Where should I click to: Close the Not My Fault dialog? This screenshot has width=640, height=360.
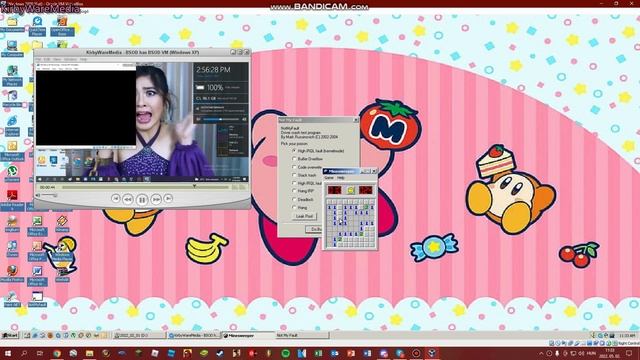pyautogui.click(x=356, y=120)
